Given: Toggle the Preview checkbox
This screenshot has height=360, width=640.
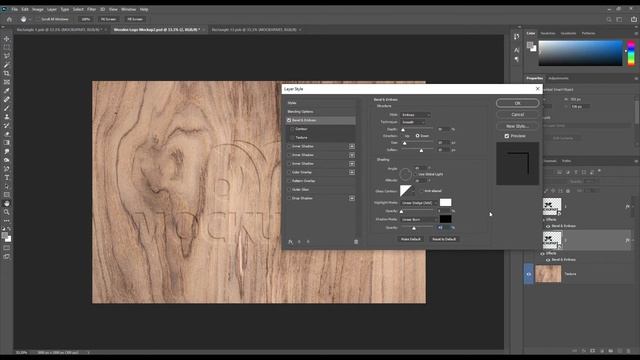Looking at the screenshot, I should point(507,136).
